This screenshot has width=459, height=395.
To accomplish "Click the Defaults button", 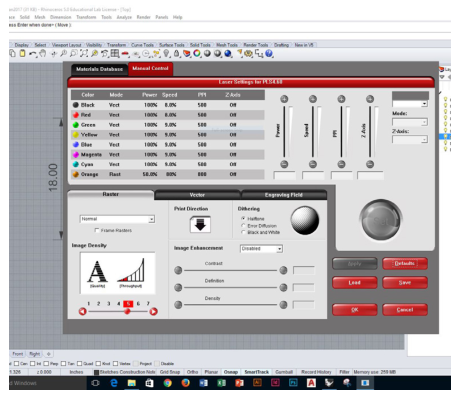I will [405, 263].
